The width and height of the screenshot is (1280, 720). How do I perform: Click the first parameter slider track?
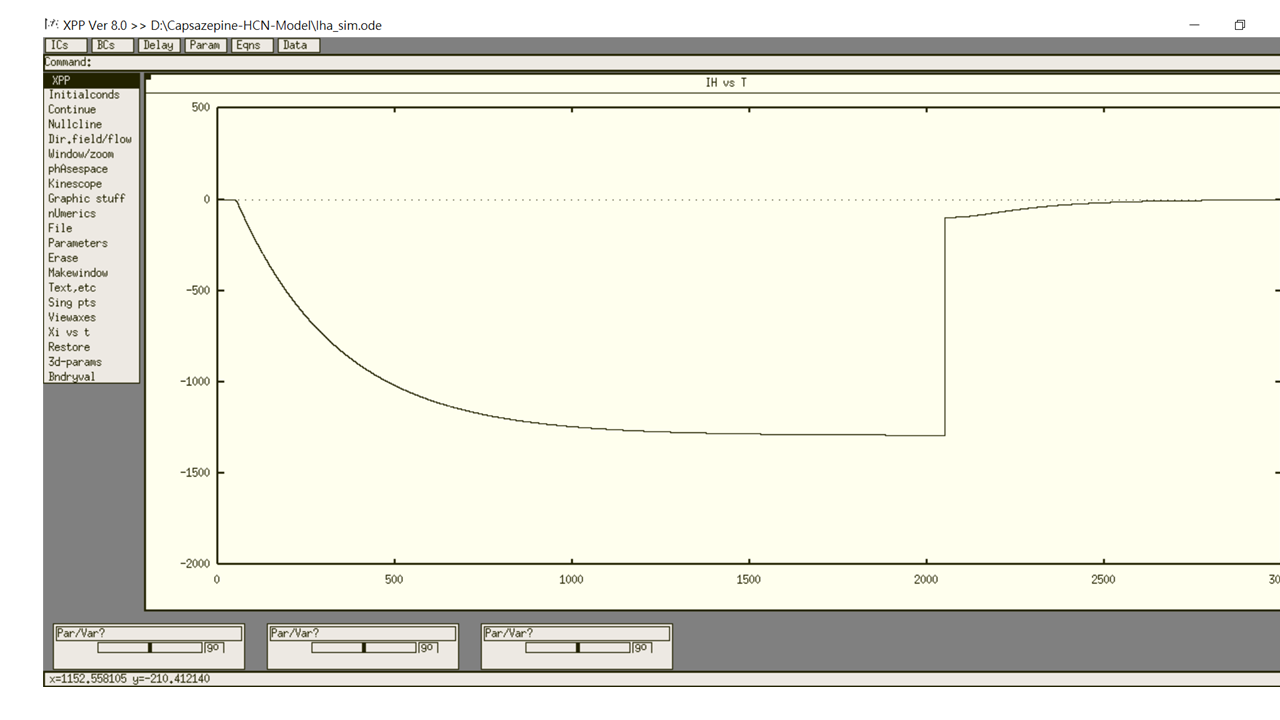click(150, 648)
